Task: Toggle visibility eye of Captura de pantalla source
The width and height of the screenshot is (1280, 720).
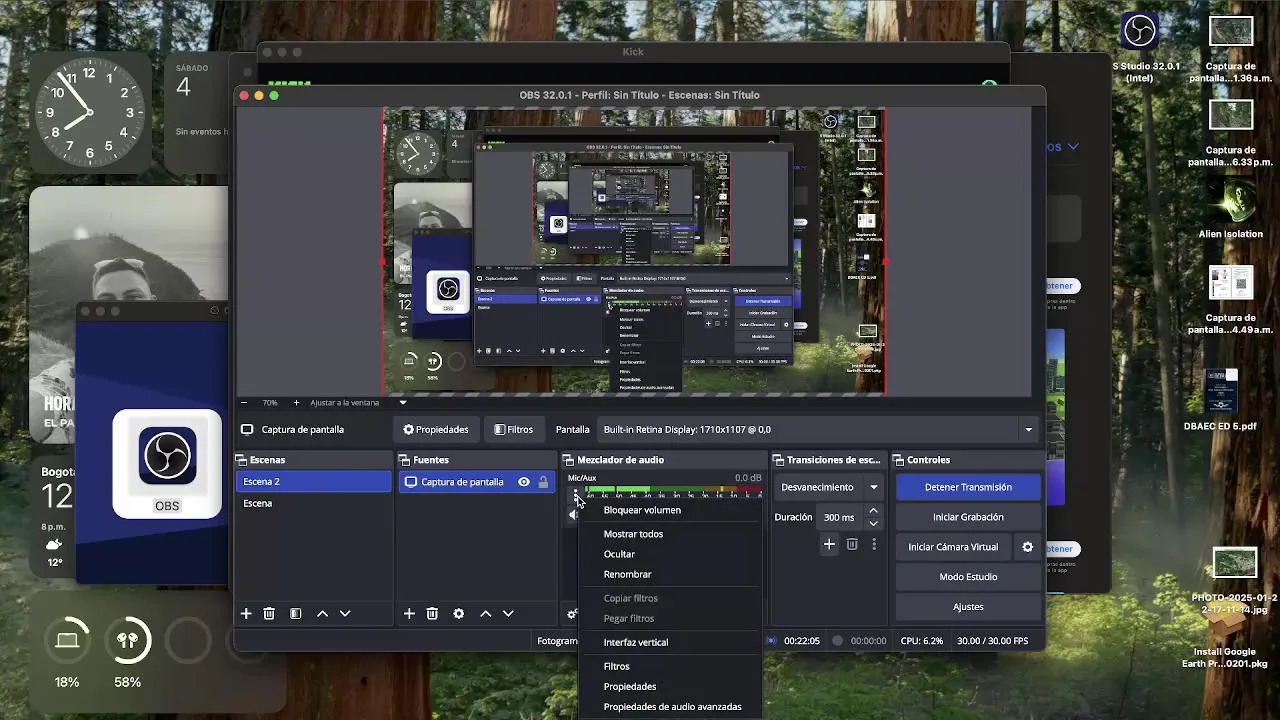Action: coord(523,482)
